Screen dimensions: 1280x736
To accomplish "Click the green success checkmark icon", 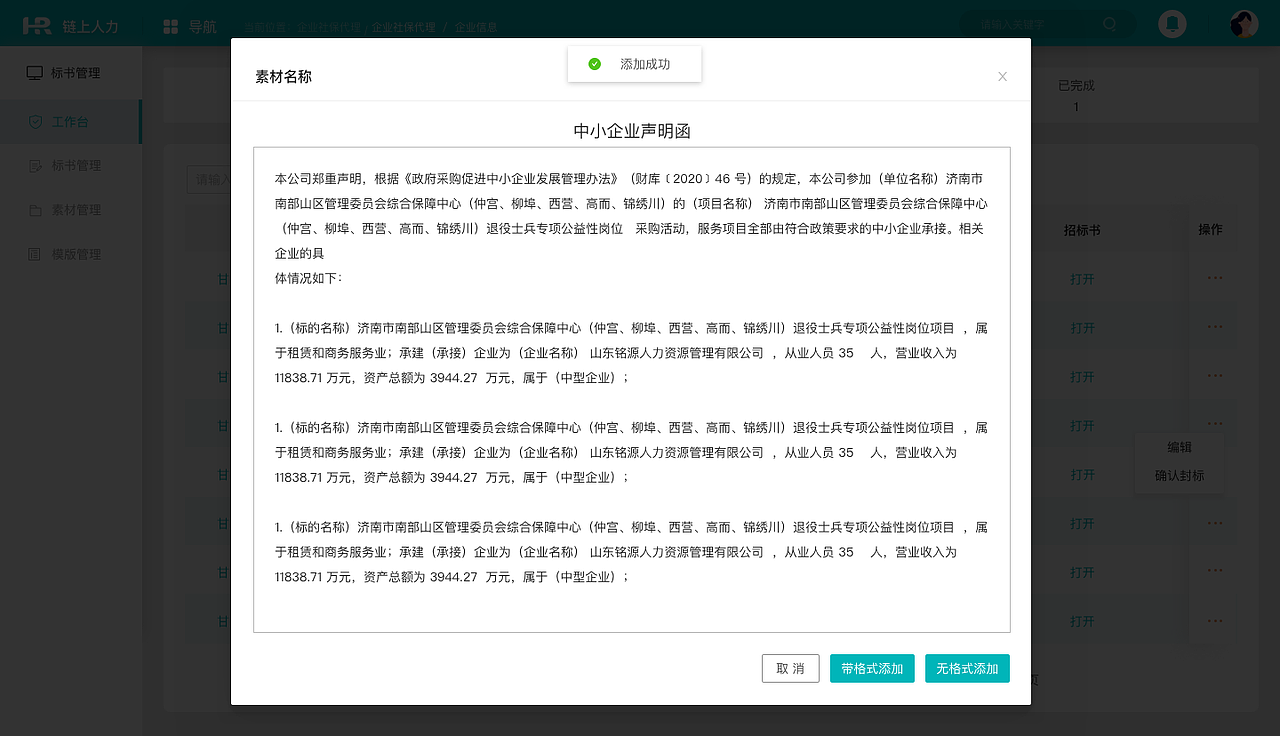I will click(595, 63).
